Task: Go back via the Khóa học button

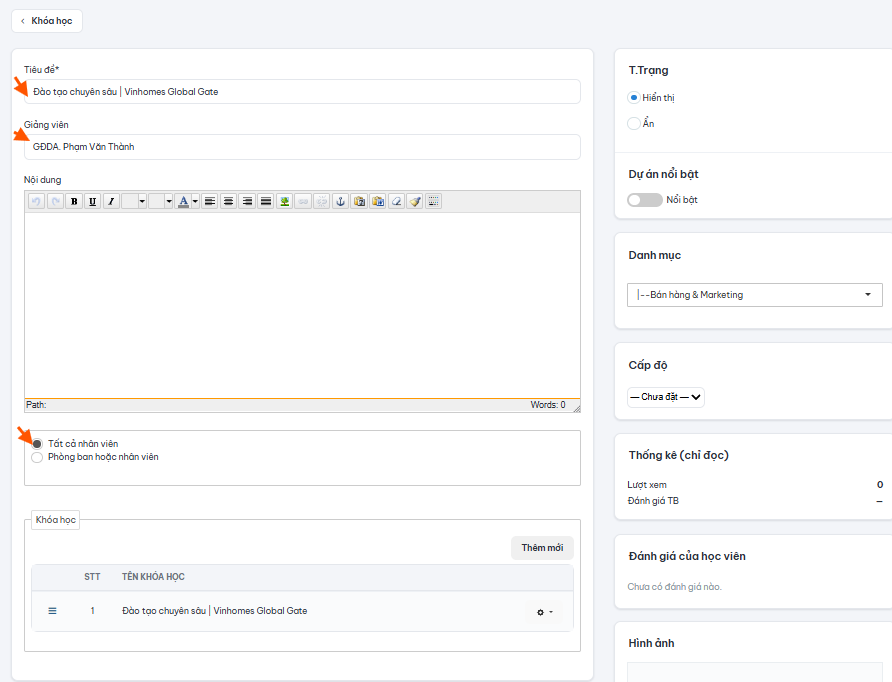Action: point(47,21)
